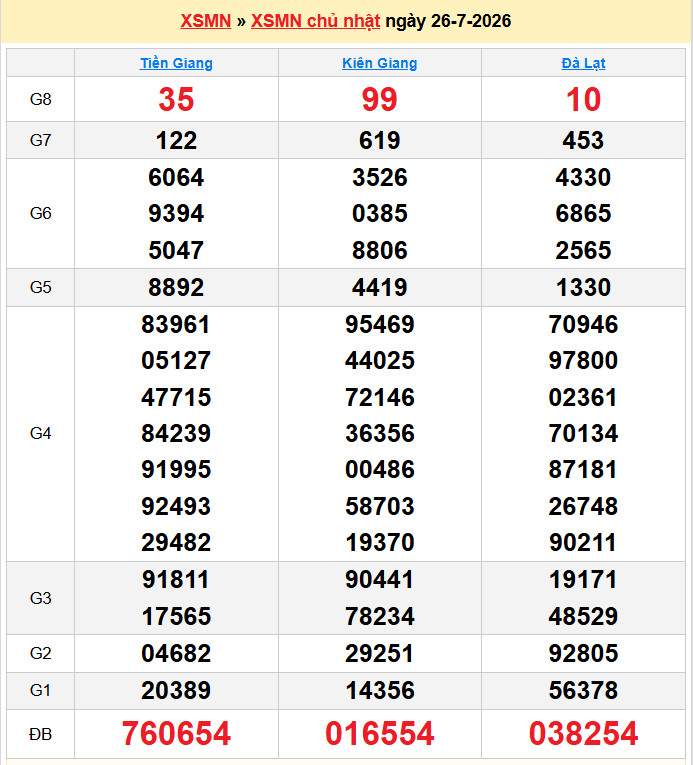Click the G3 number 91811
Image resolution: width=693 pixels, height=765 pixels.
[176, 580]
